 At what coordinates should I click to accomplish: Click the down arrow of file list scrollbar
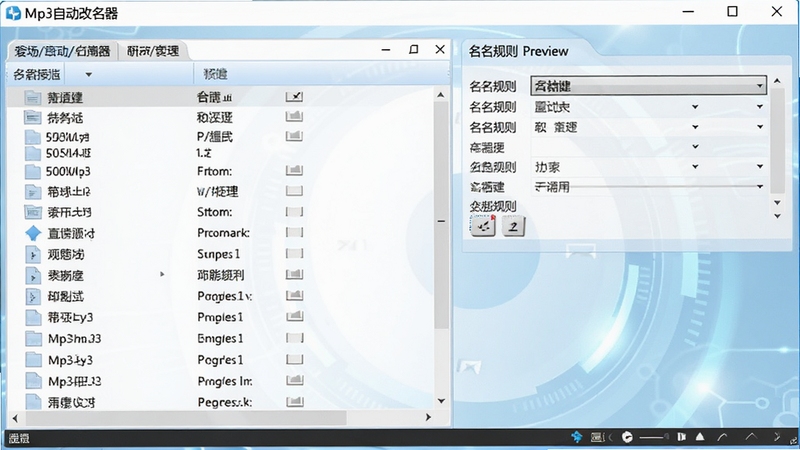point(441,401)
